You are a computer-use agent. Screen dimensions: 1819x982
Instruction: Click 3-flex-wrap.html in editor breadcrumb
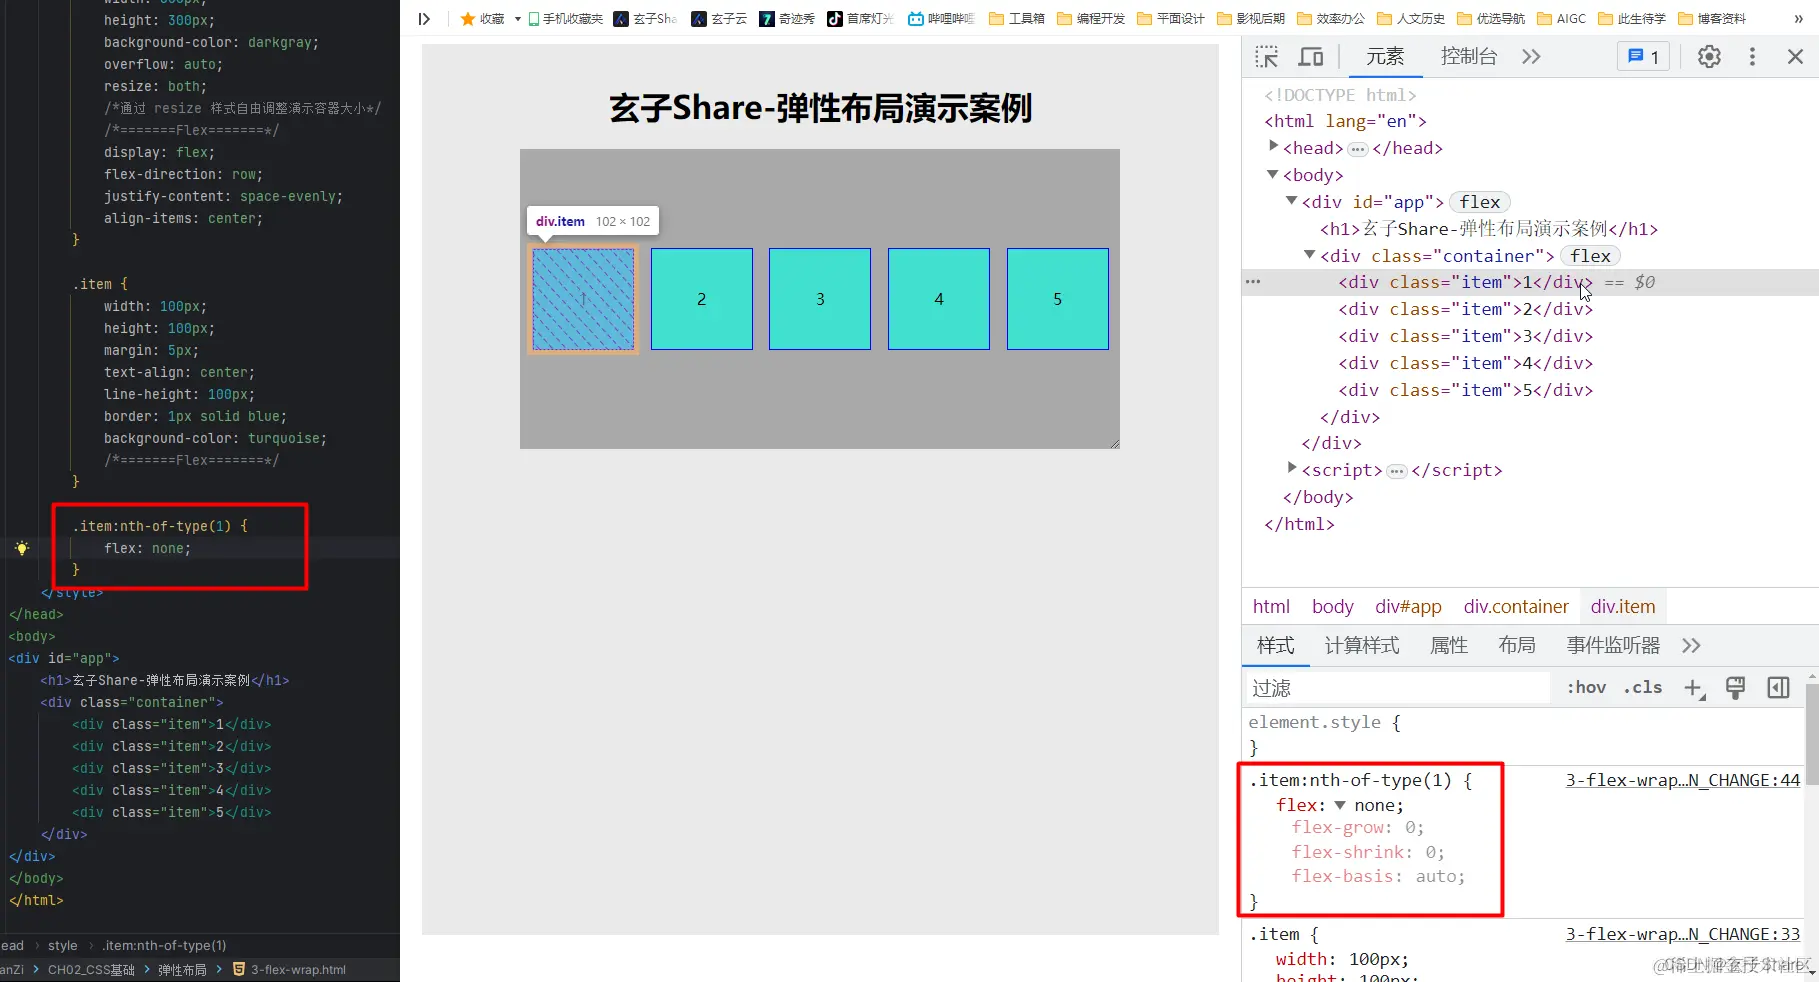tap(298, 970)
